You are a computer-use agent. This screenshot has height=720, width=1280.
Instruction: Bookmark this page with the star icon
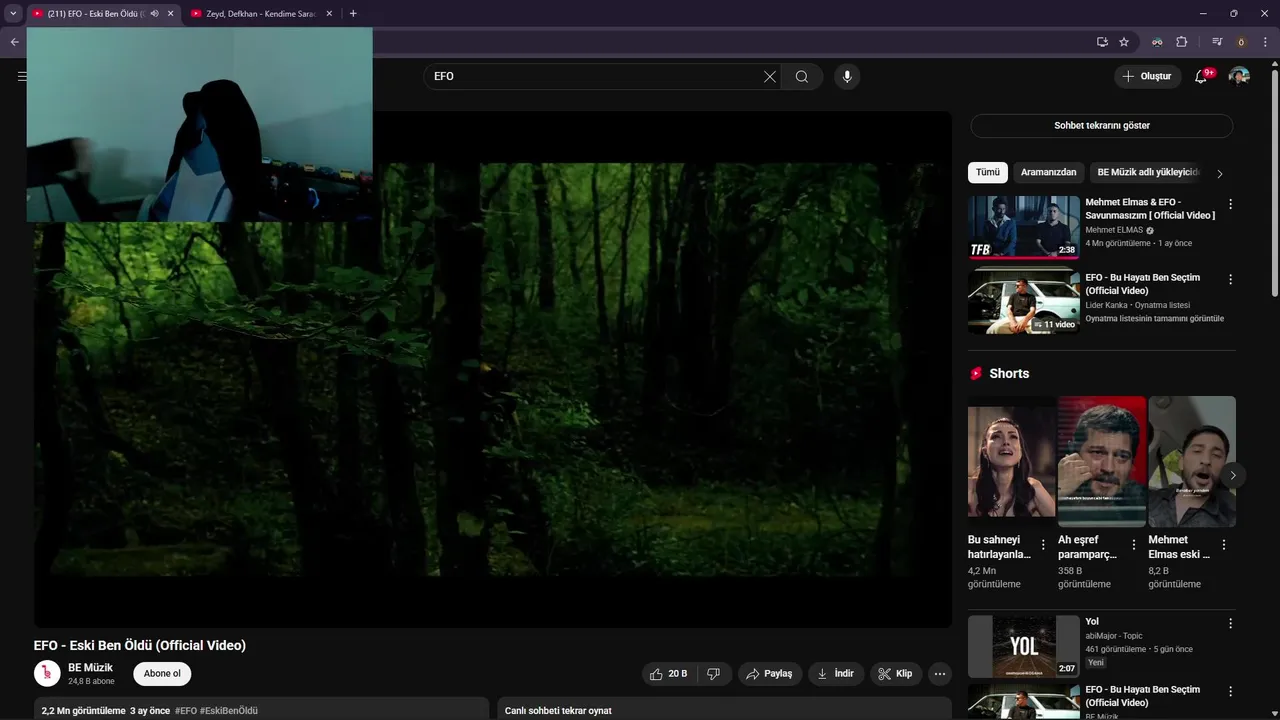1124,42
